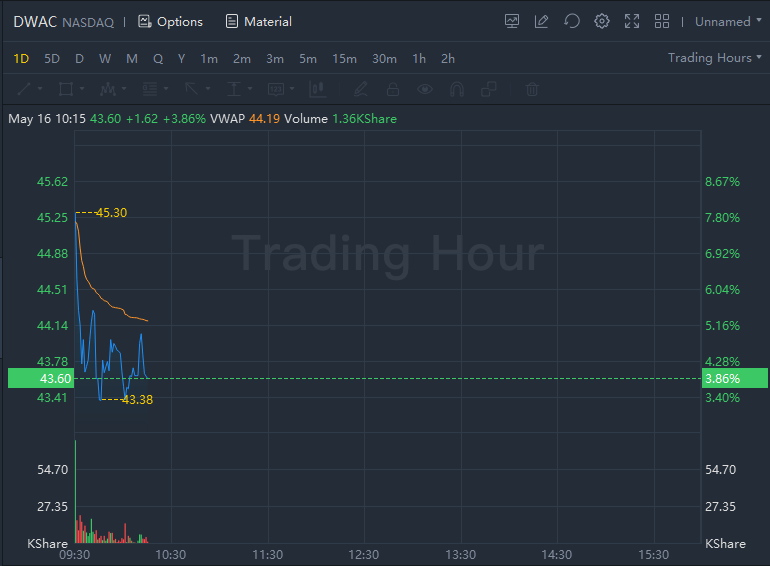Image resolution: width=770 pixels, height=566 pixels.
Task: Expand the measure tool dropdown arrow
Action: tap(250, 89)
